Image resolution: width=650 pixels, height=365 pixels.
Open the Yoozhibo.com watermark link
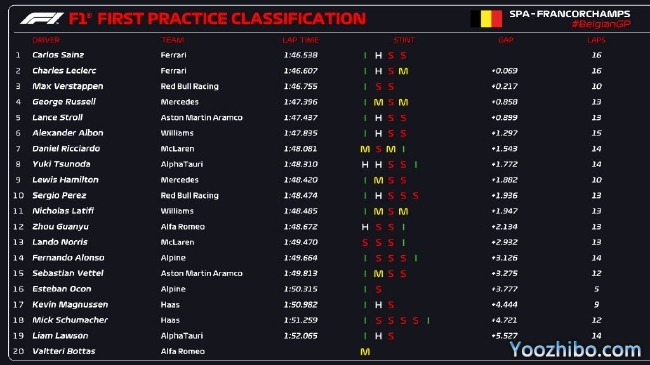point(575,350)
